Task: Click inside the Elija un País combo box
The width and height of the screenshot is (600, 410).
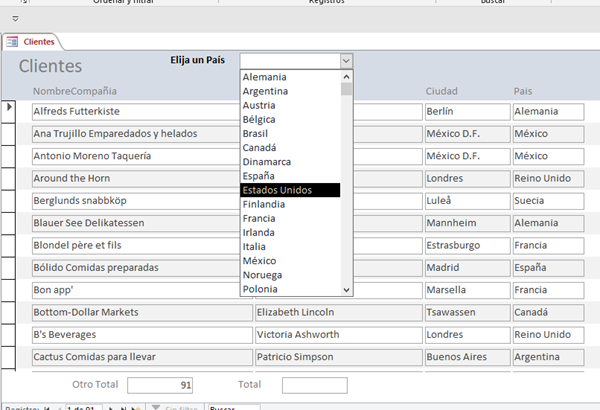Action: [x=289, y=61]
